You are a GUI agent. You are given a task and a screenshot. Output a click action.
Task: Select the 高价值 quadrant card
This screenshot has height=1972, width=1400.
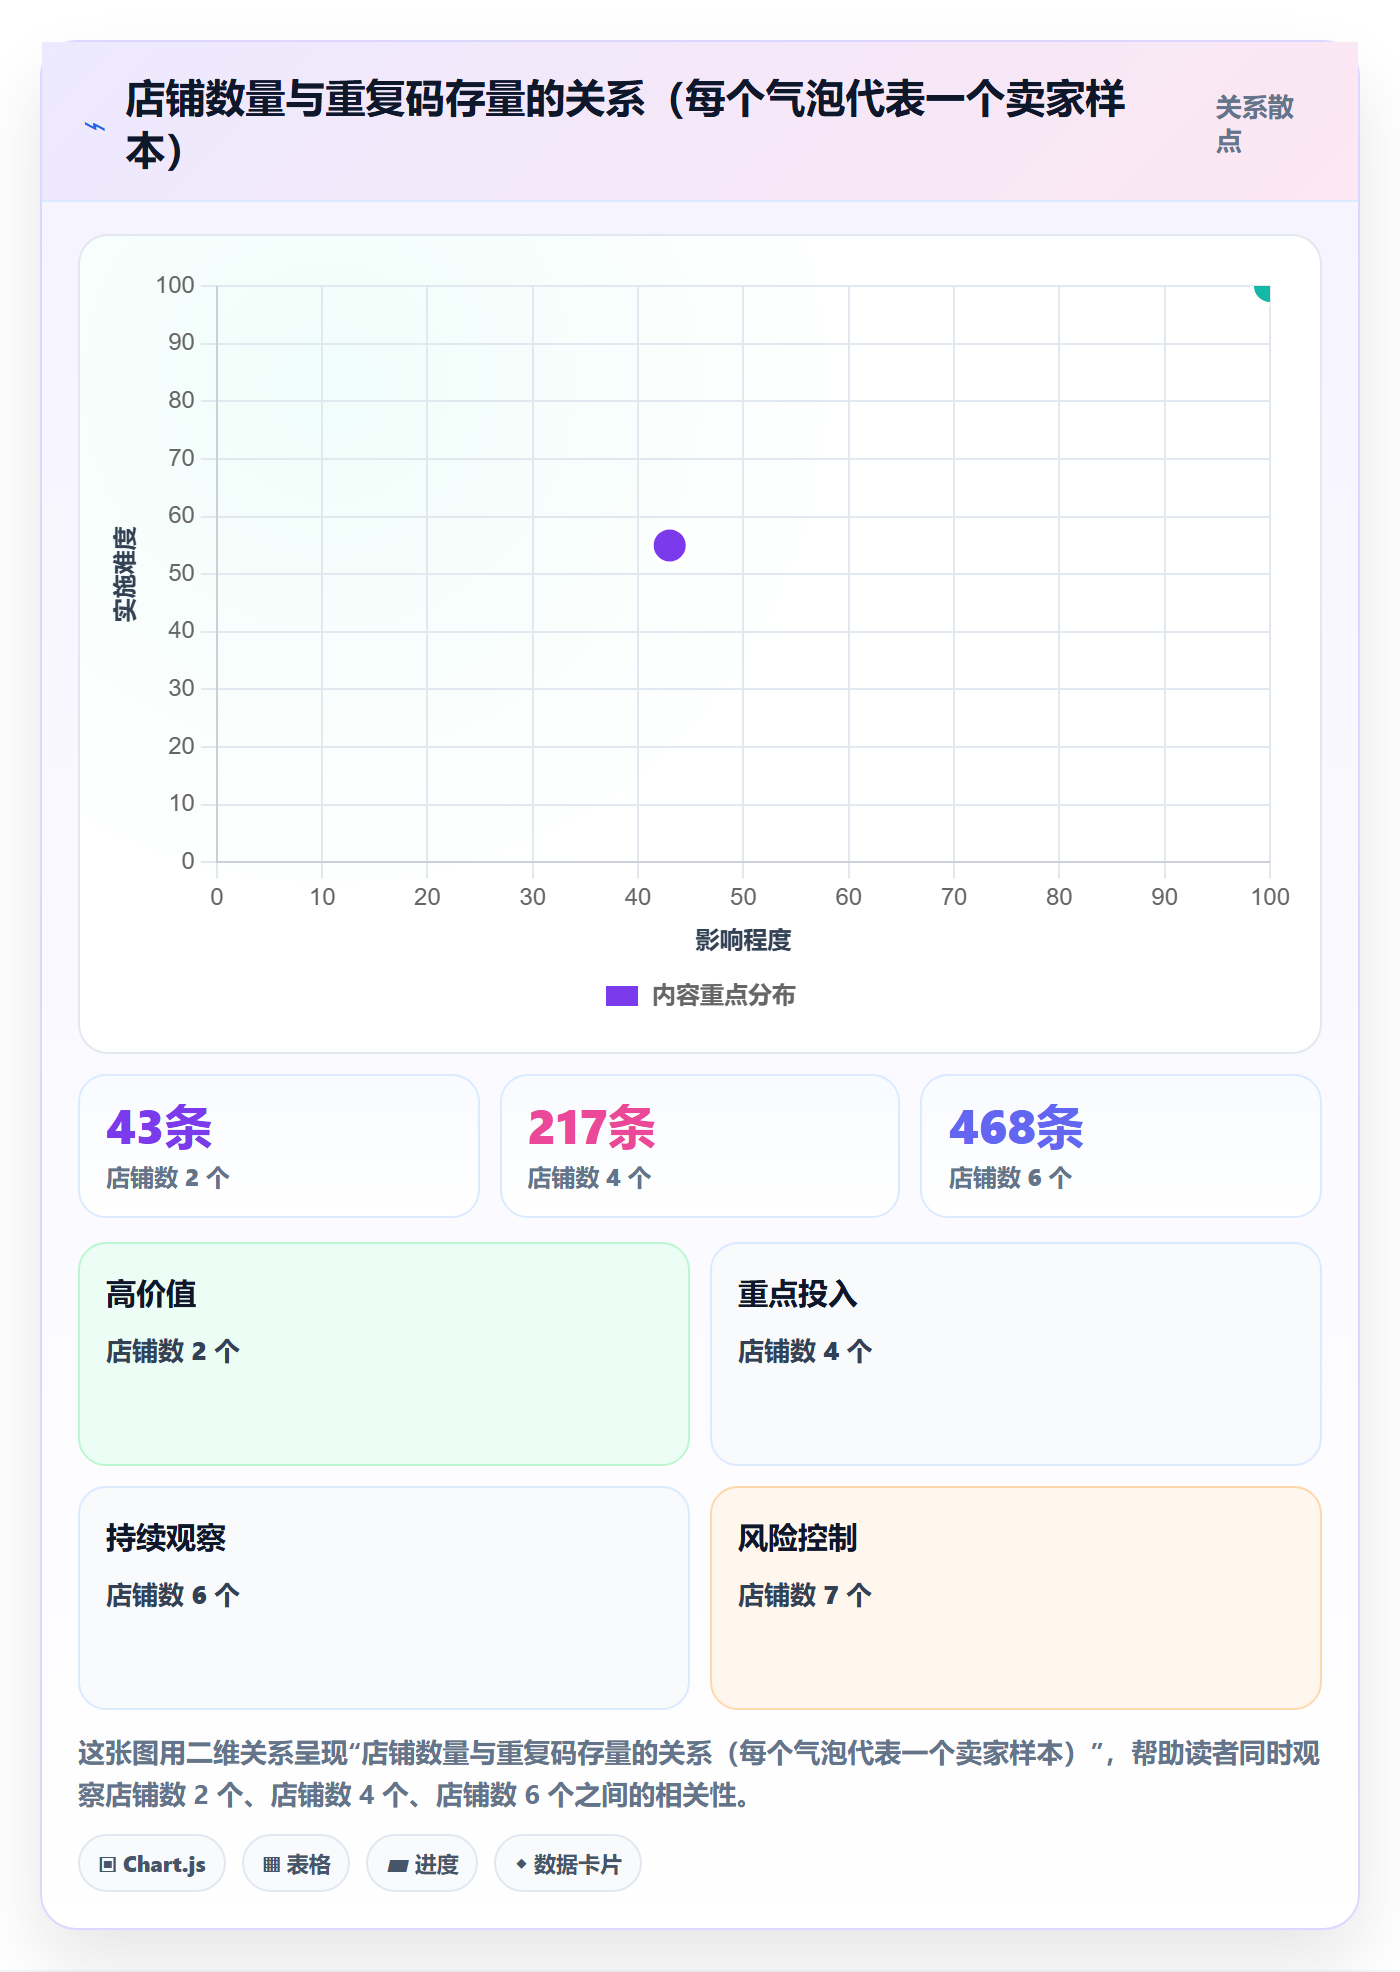[x=384, y=1354]
